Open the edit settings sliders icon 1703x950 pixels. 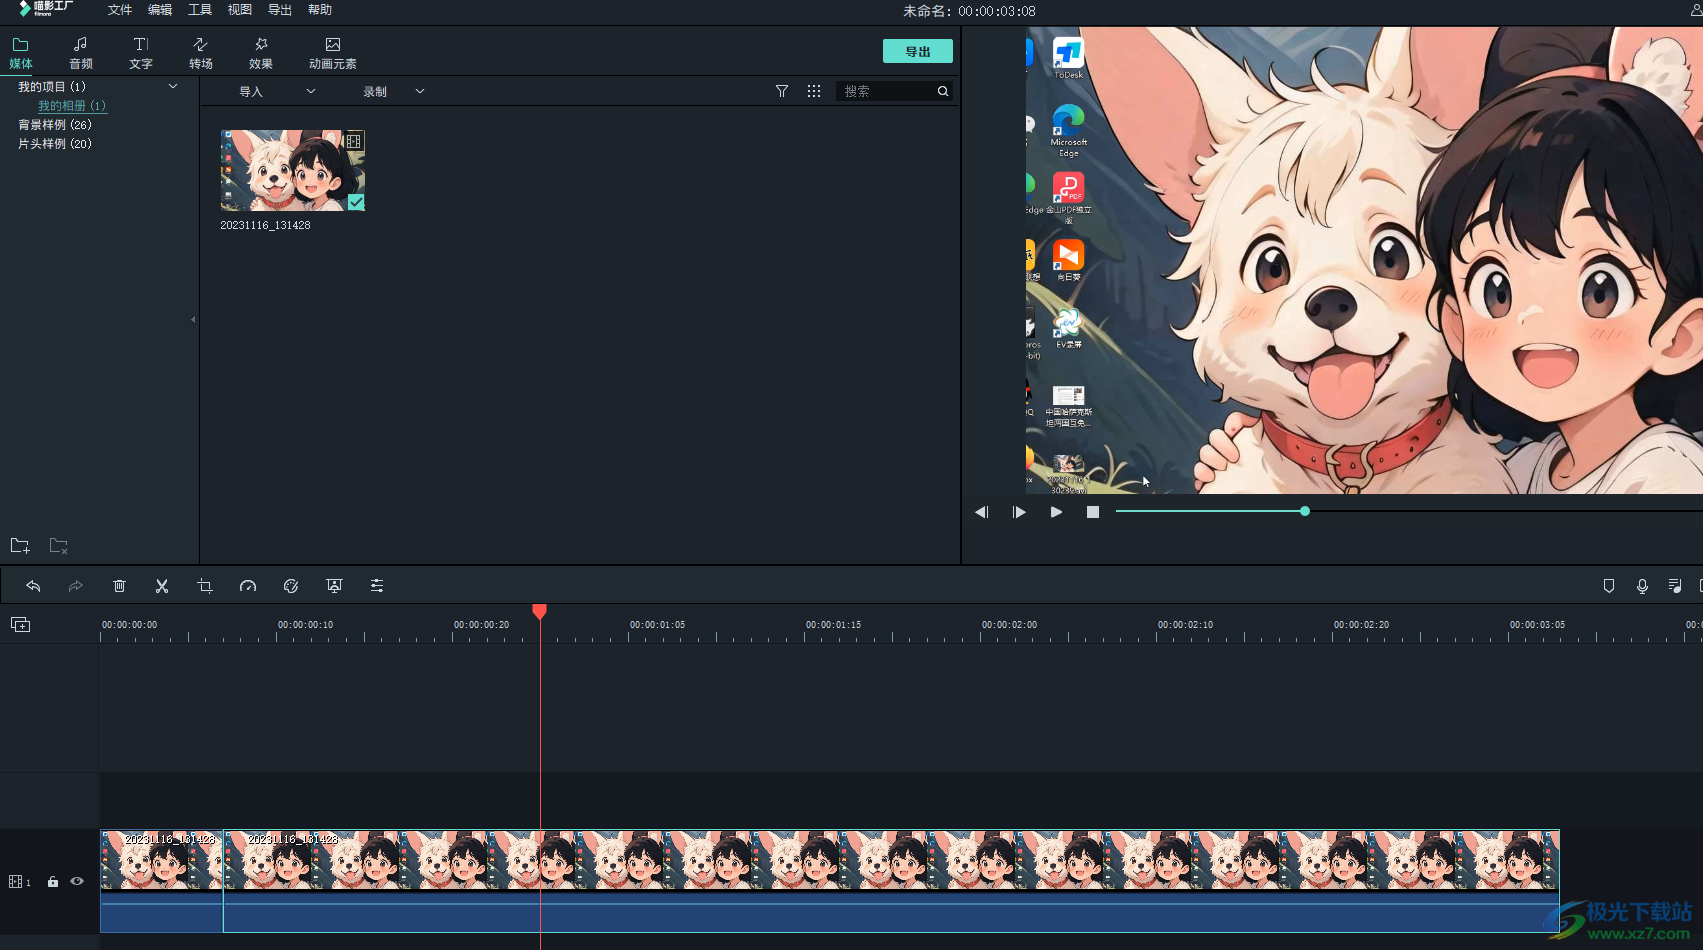[x=377, y=586]
